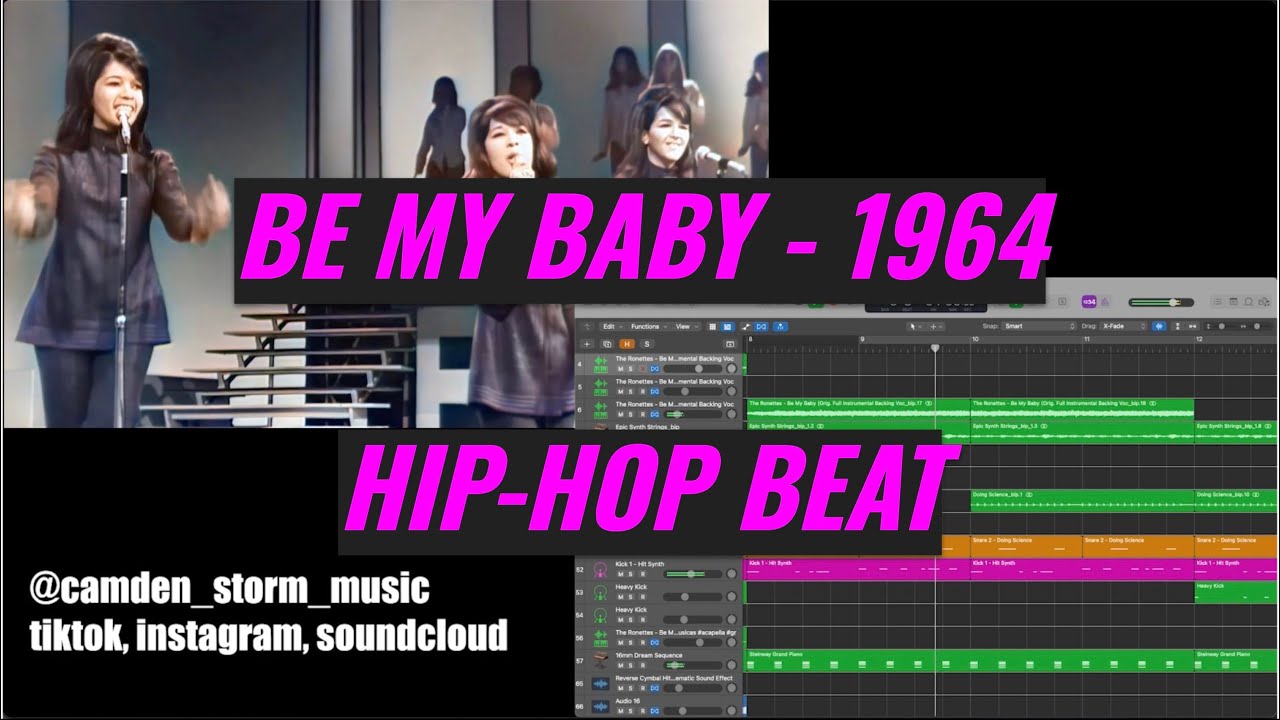
Task: Adjust the vertical zoom slider
Action: (1222, 326)
